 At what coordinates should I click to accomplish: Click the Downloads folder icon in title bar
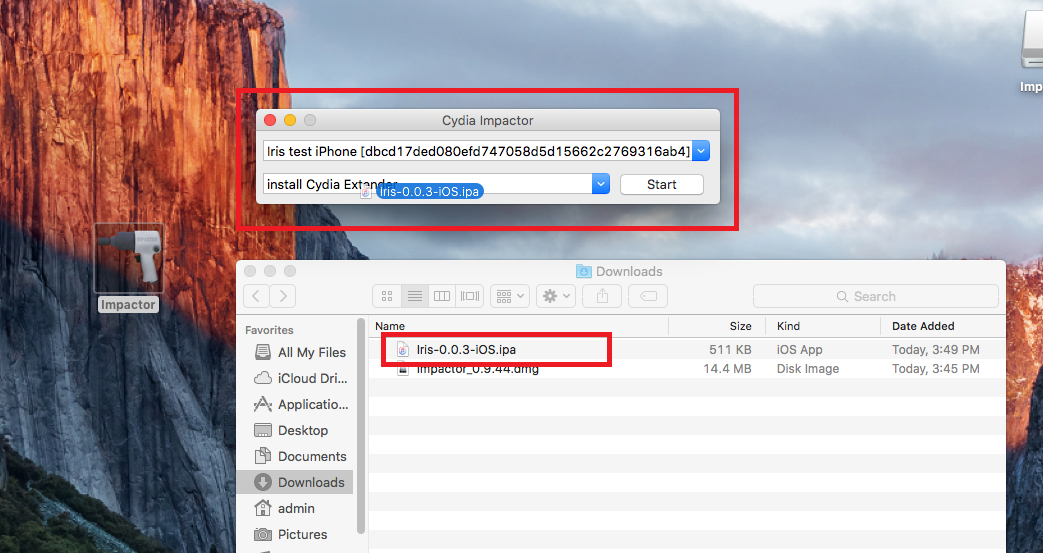583,271
